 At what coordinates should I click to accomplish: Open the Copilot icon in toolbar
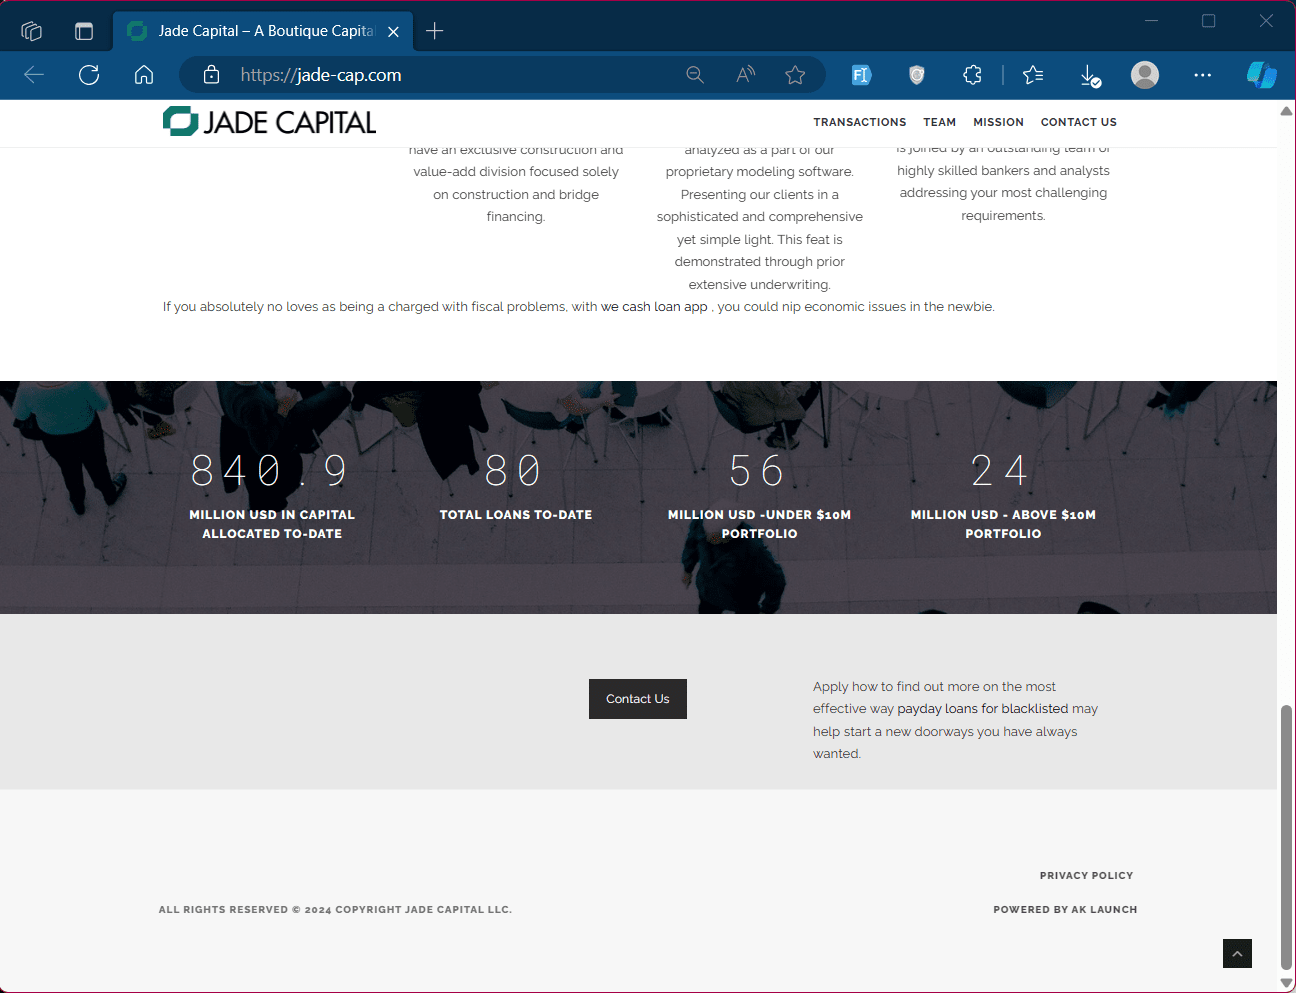click(1261, 75)
